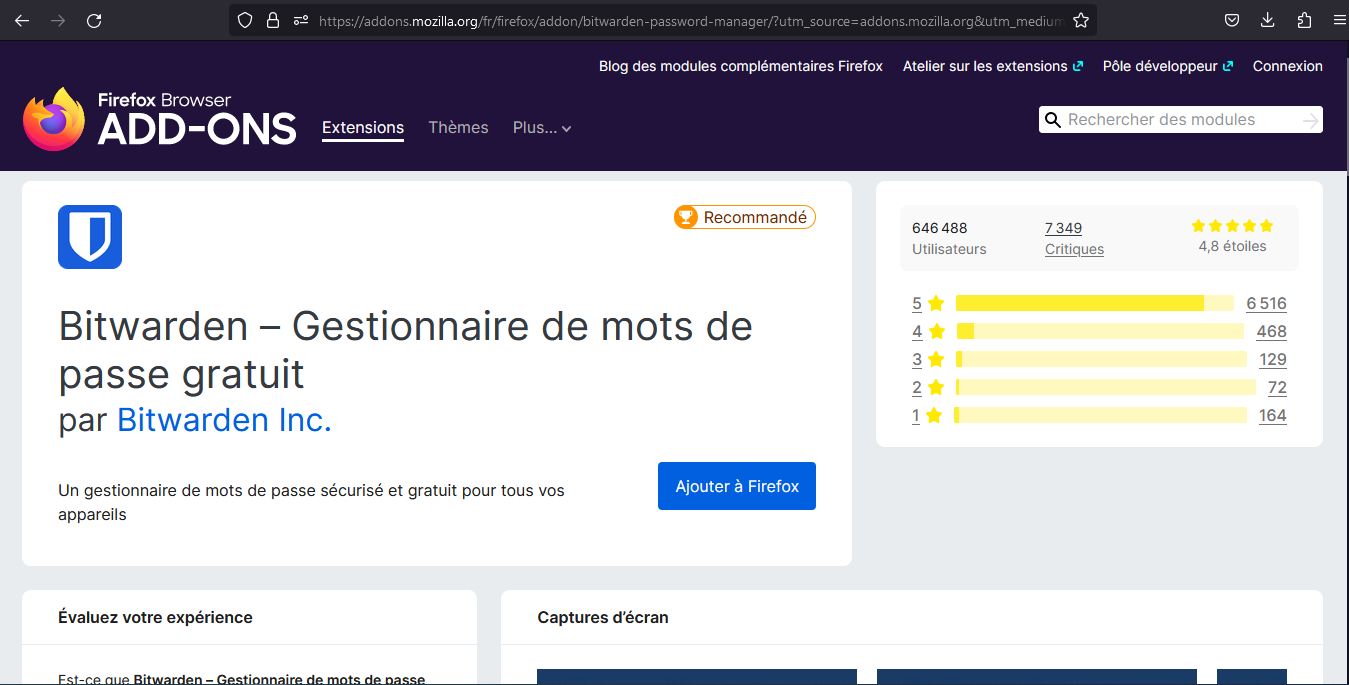Click the 1-star rating distribution bar

[1101, 415]
